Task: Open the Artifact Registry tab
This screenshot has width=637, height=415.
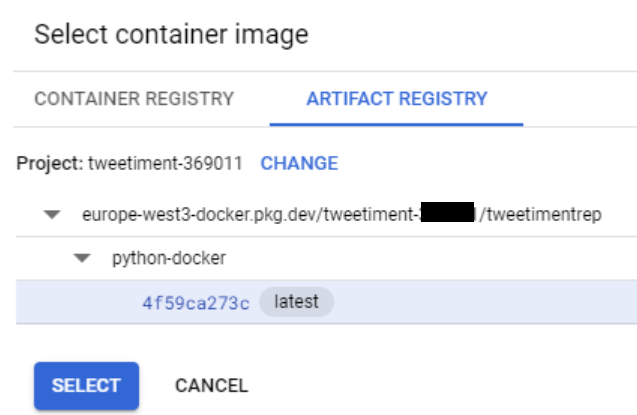Action: (x=397, y=99)
